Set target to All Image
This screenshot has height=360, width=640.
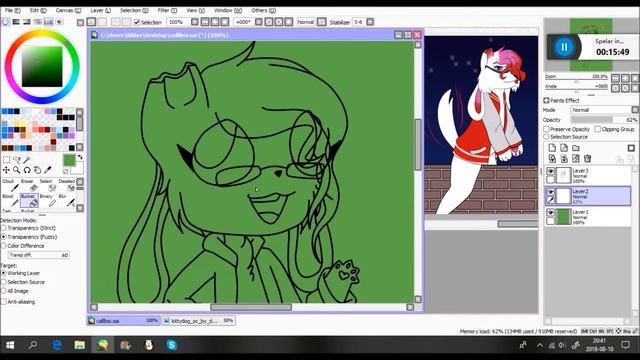(4, 291)
